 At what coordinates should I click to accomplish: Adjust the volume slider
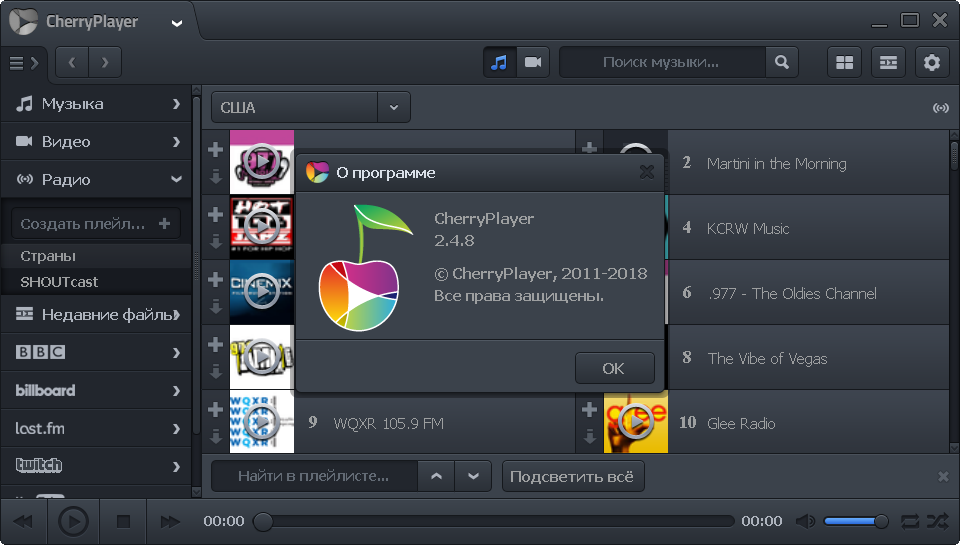tap(856, 522)
